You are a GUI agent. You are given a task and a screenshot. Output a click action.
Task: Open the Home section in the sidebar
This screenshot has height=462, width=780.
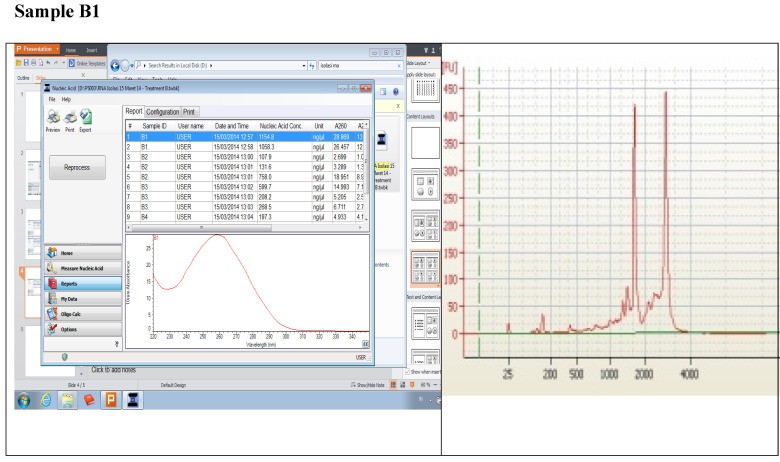(83, 253)
